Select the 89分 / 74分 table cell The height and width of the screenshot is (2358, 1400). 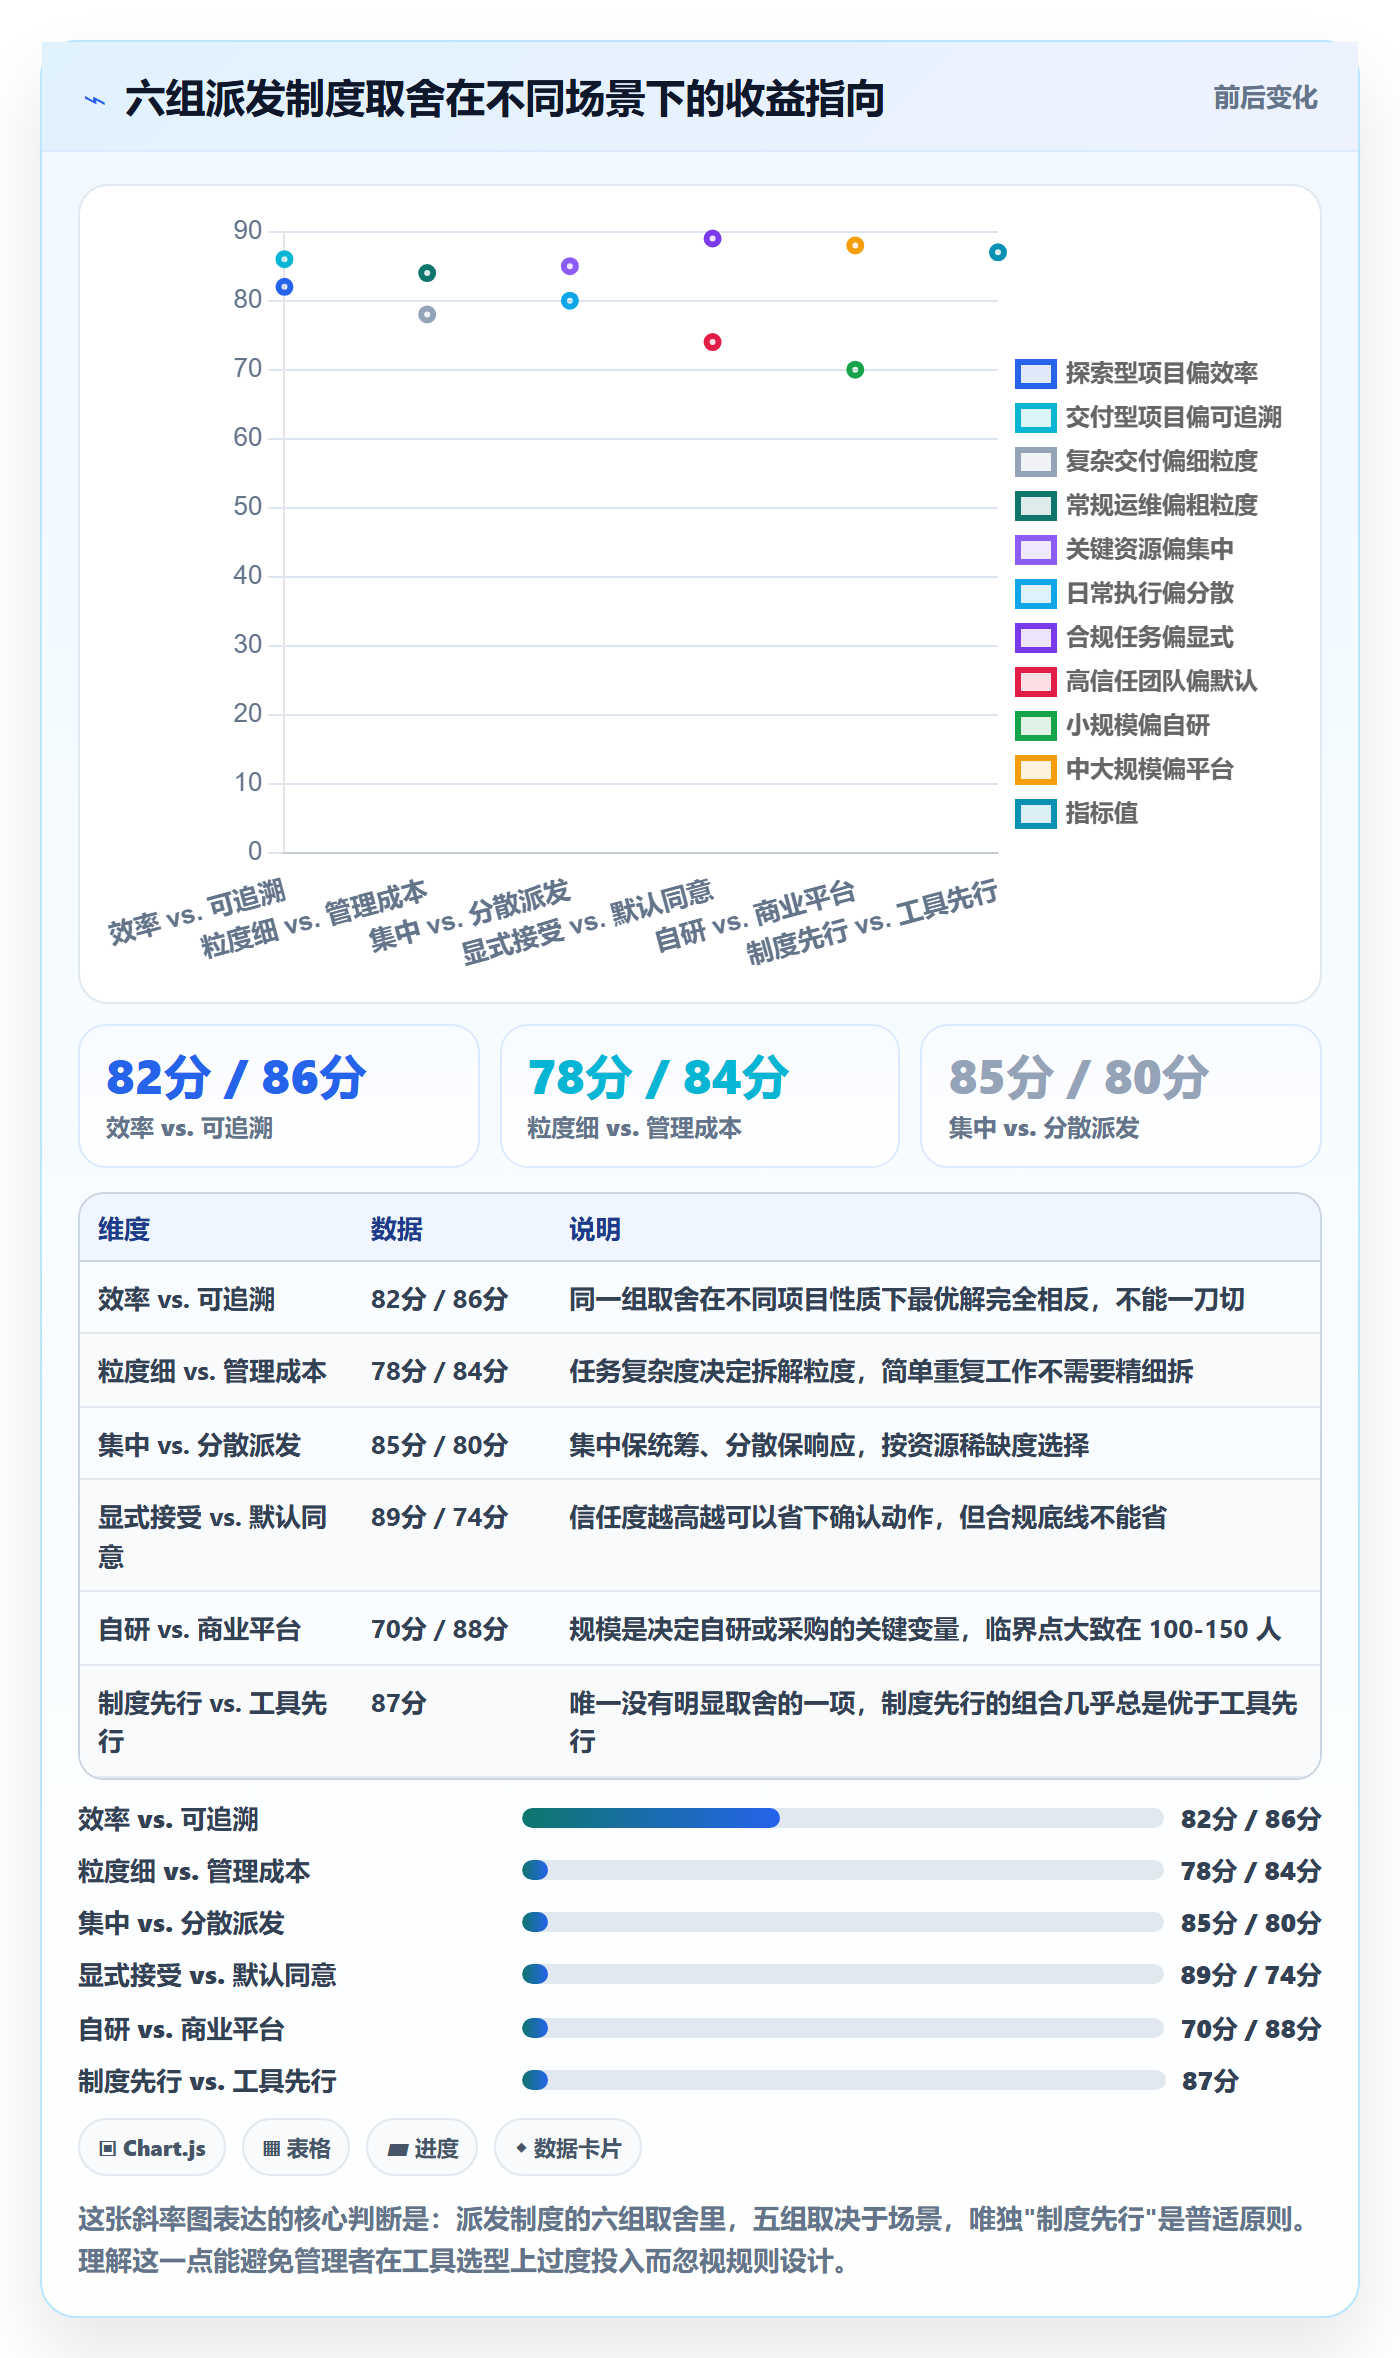pos(440,1517)
